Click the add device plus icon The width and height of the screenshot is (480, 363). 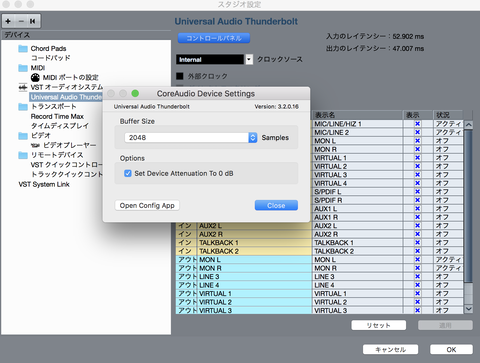point(8,21)
